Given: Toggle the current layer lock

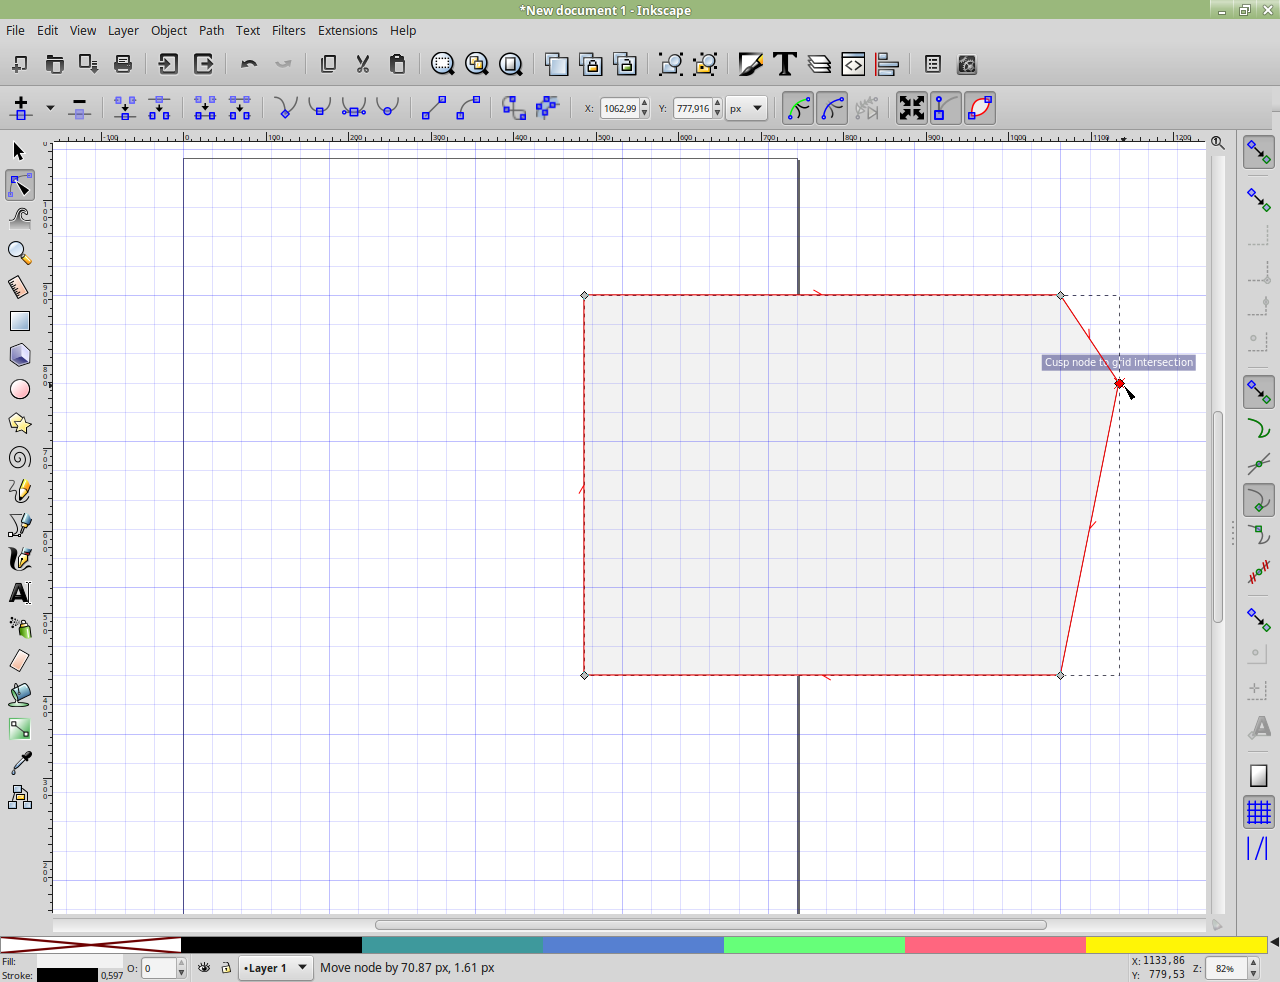Looking at the screenshot, I should pos(226,968).
